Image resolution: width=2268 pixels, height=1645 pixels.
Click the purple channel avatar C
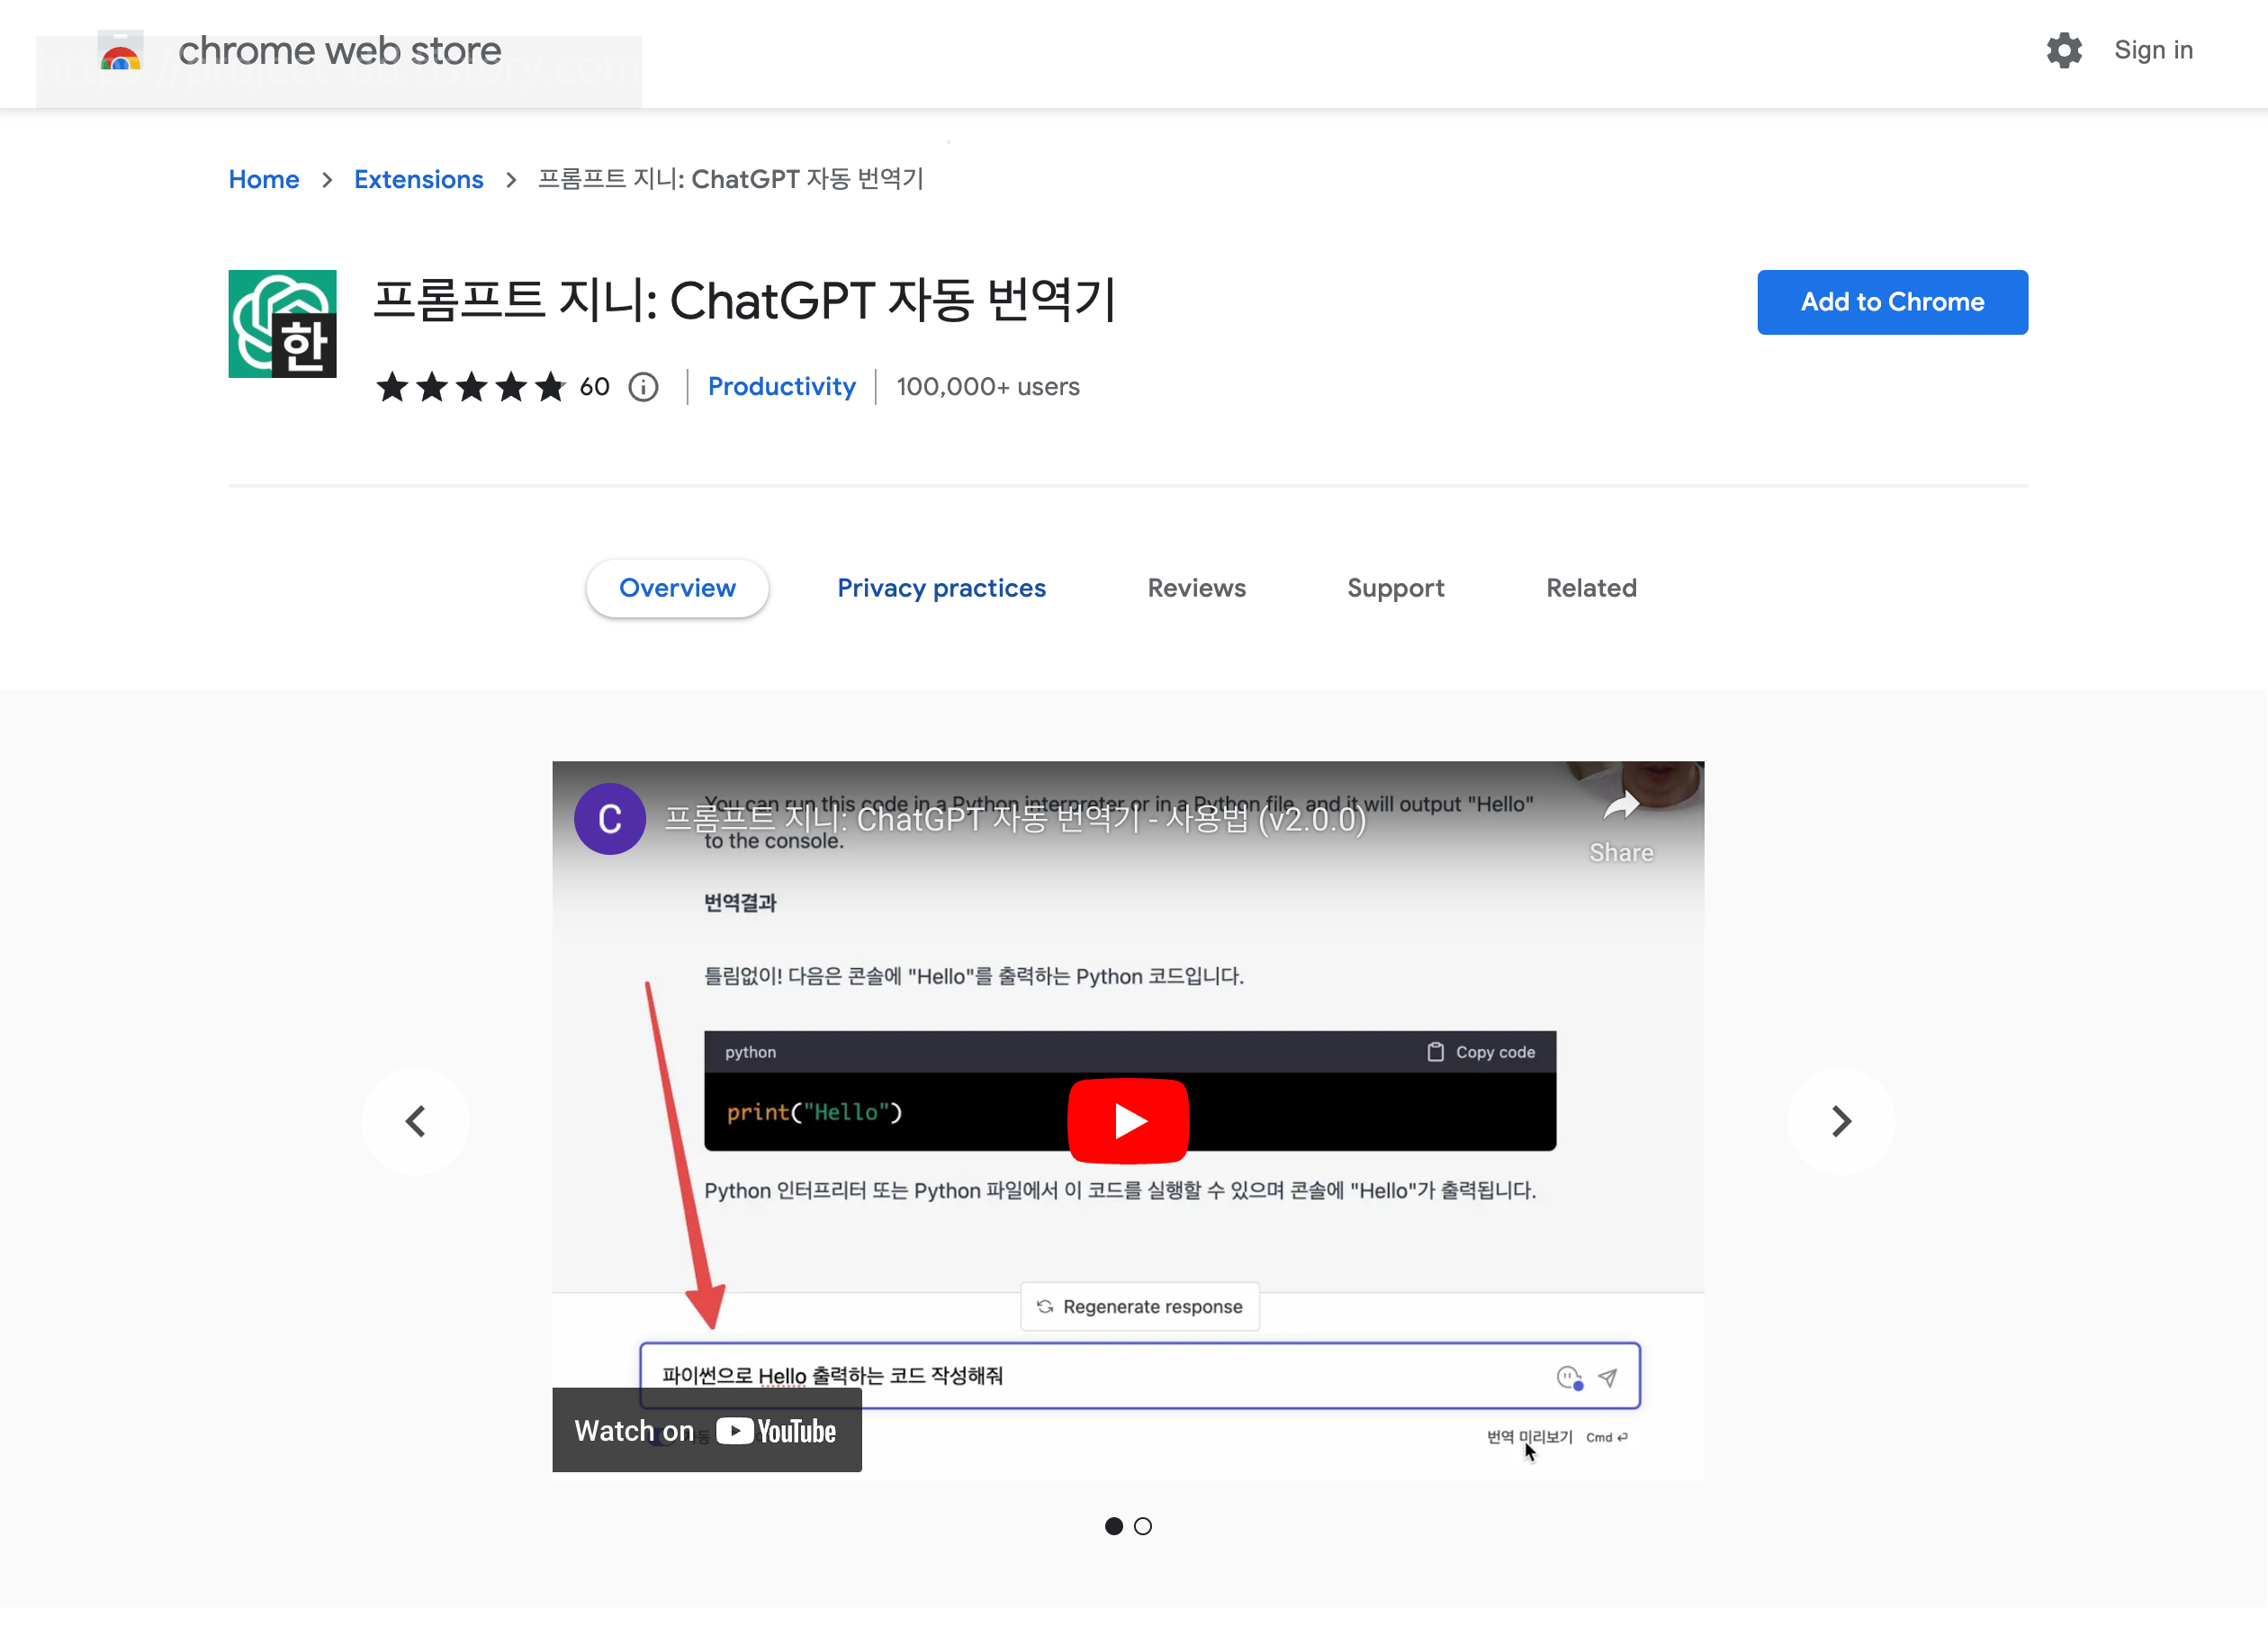609,819
